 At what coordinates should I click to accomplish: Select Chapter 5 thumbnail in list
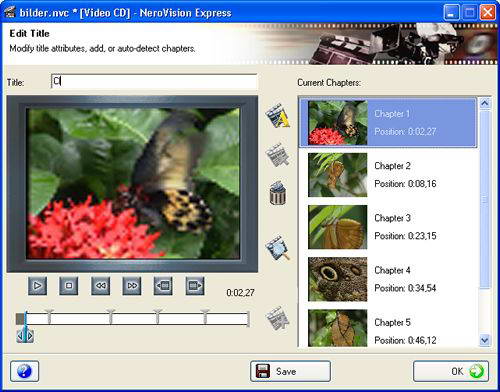337,328
